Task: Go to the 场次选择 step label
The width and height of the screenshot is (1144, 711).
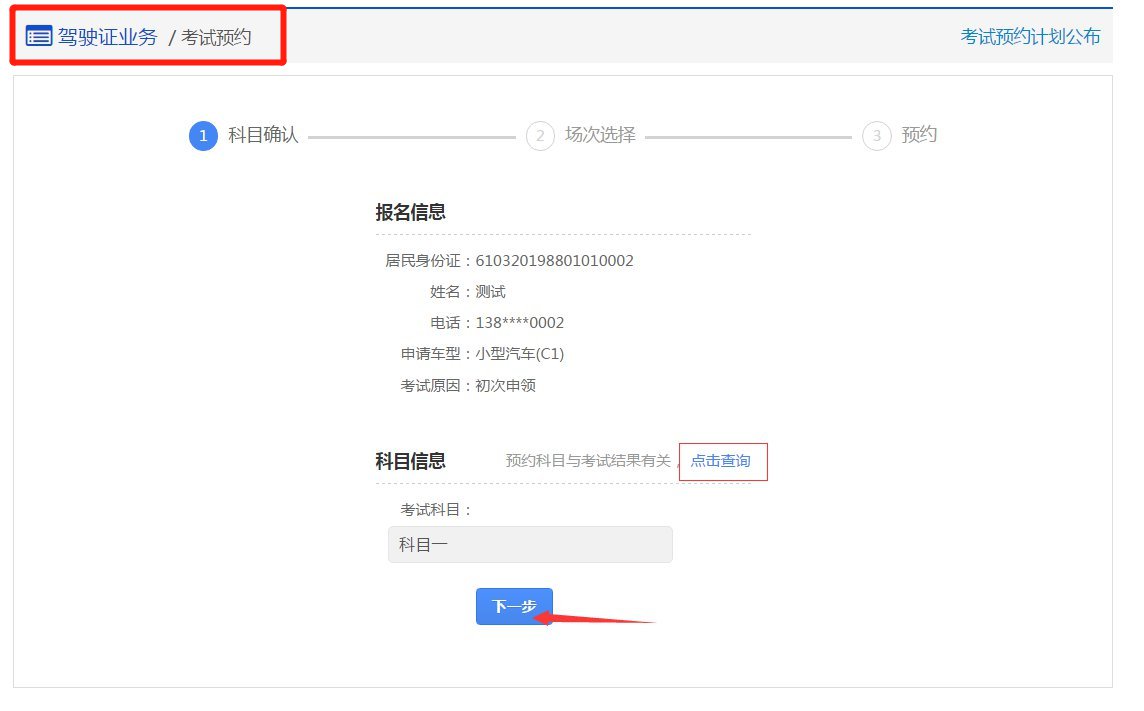Action: [x=600, y=135]
